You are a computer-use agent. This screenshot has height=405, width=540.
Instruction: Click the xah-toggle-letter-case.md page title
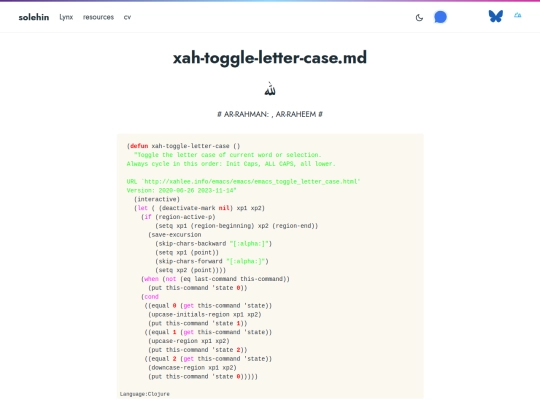point(270,58)
